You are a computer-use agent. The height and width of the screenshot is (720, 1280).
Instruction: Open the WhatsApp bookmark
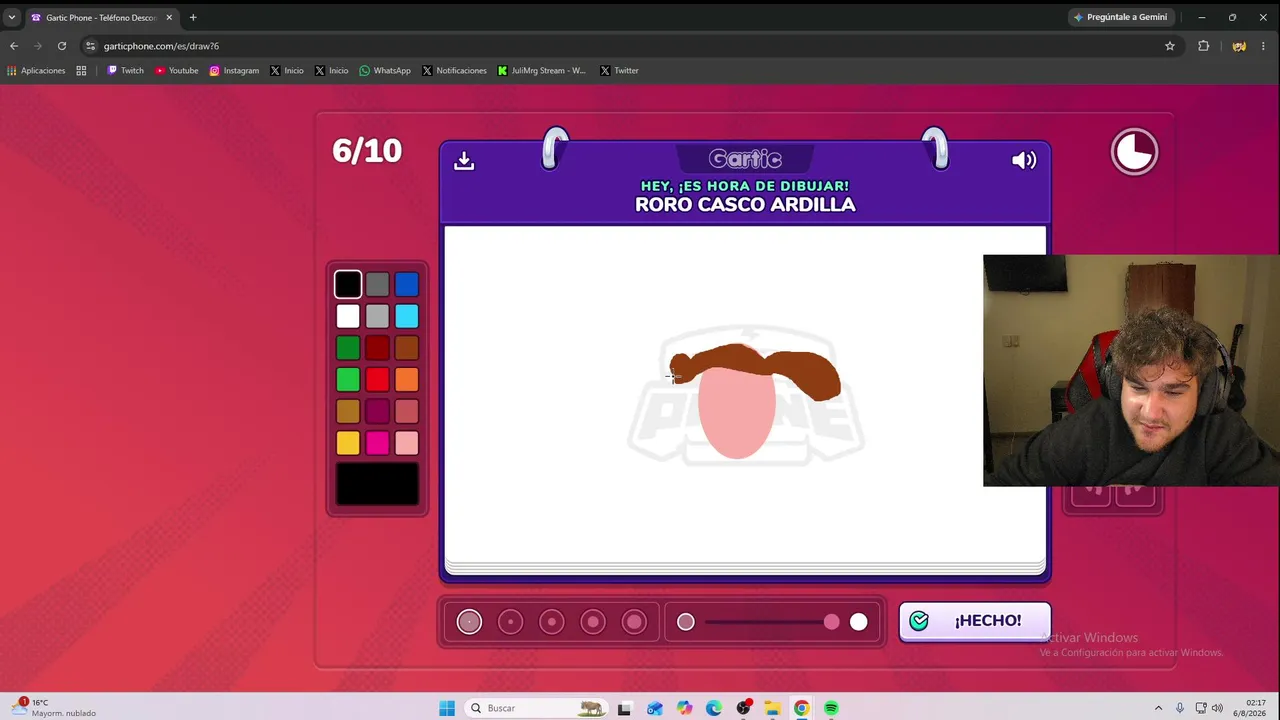385,71
